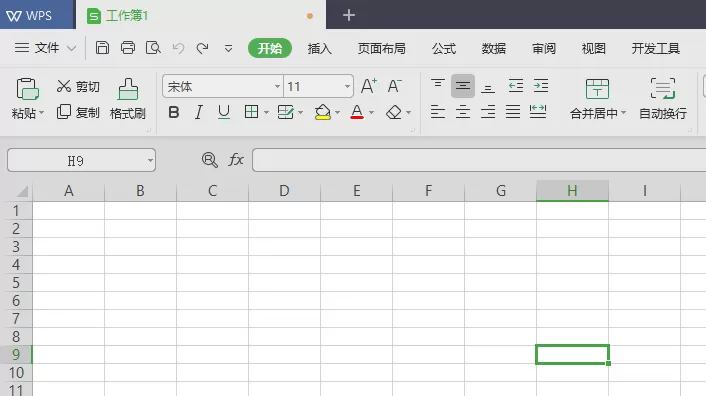Switch to the 审阅 Review tab
Viewport: 706px width, 396px height.
point(544,48)
